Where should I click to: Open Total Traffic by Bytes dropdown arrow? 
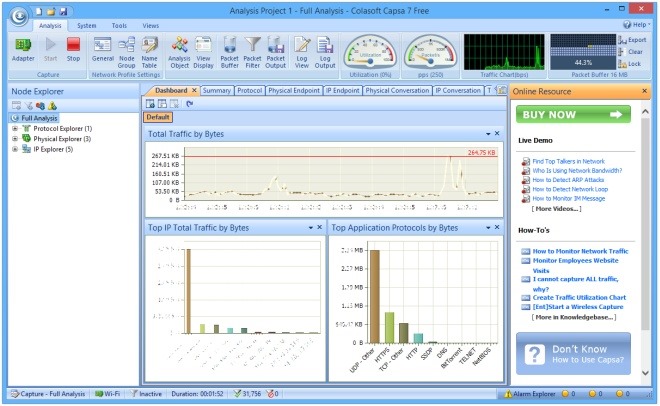coord(488,134)
